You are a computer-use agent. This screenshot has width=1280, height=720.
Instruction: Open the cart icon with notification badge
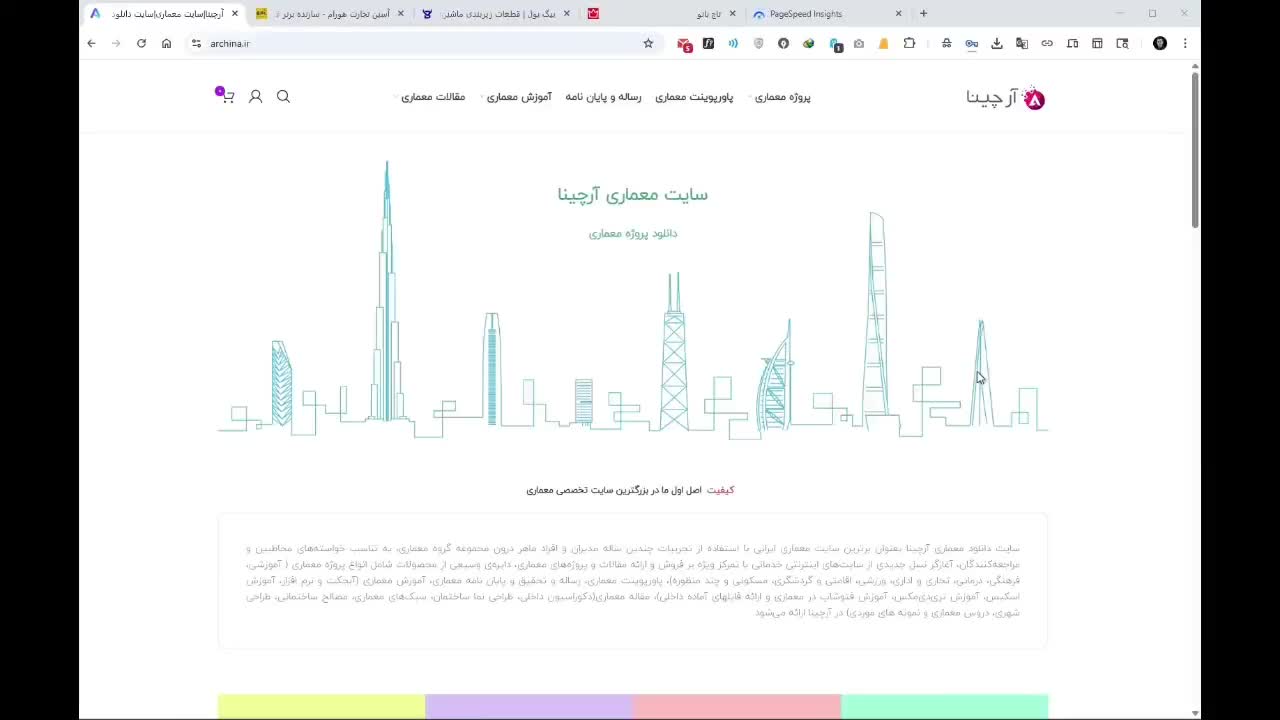point(228,97)
